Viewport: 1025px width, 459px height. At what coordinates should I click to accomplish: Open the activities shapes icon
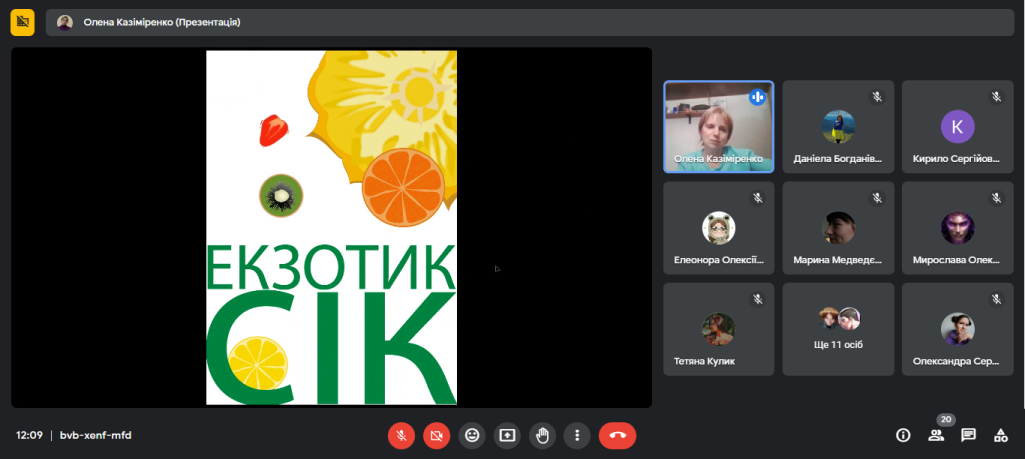pyautogui.click(x=1000, y=435)
